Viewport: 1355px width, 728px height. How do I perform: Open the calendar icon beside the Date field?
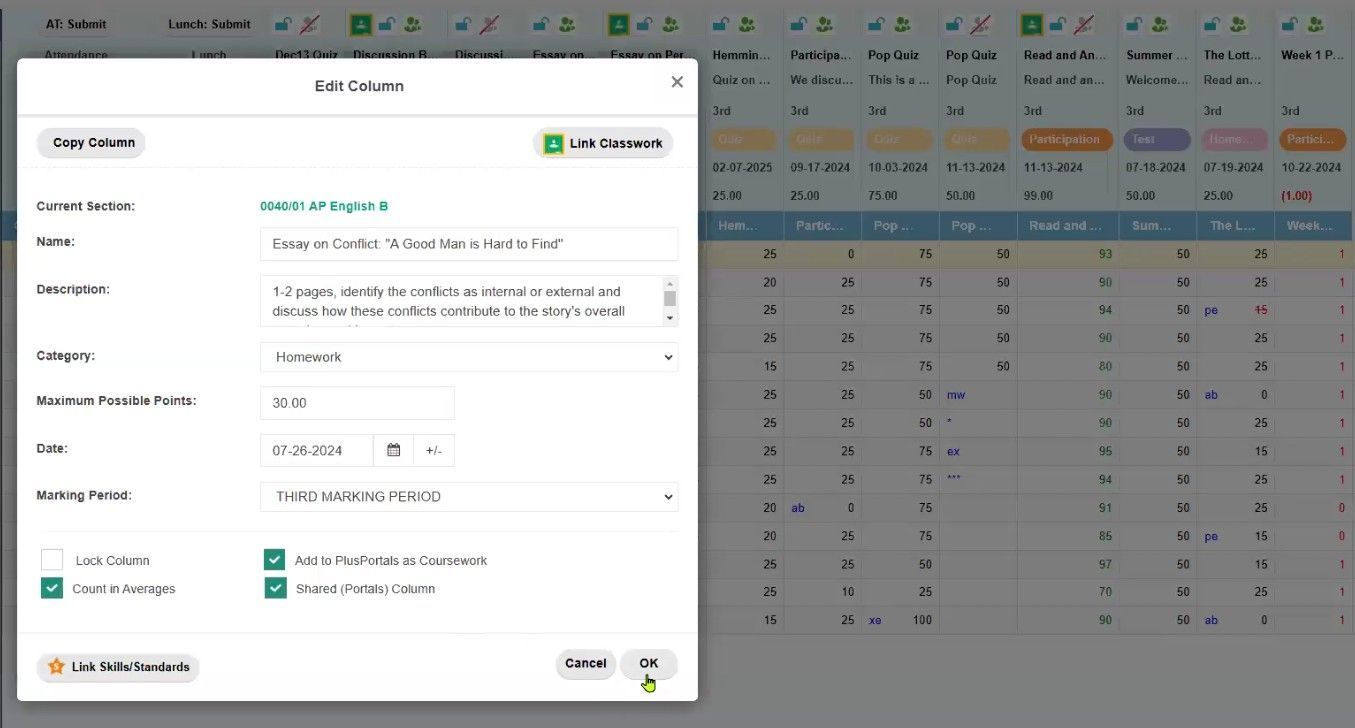393,450
